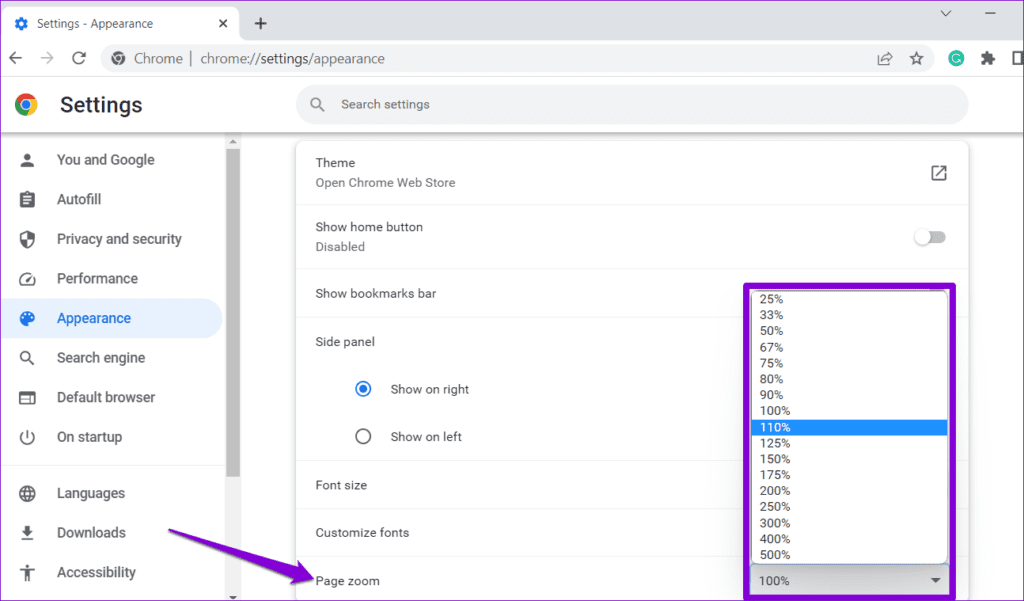
Task: Choose 150% zoom option
Action: (x=849, y=459)
